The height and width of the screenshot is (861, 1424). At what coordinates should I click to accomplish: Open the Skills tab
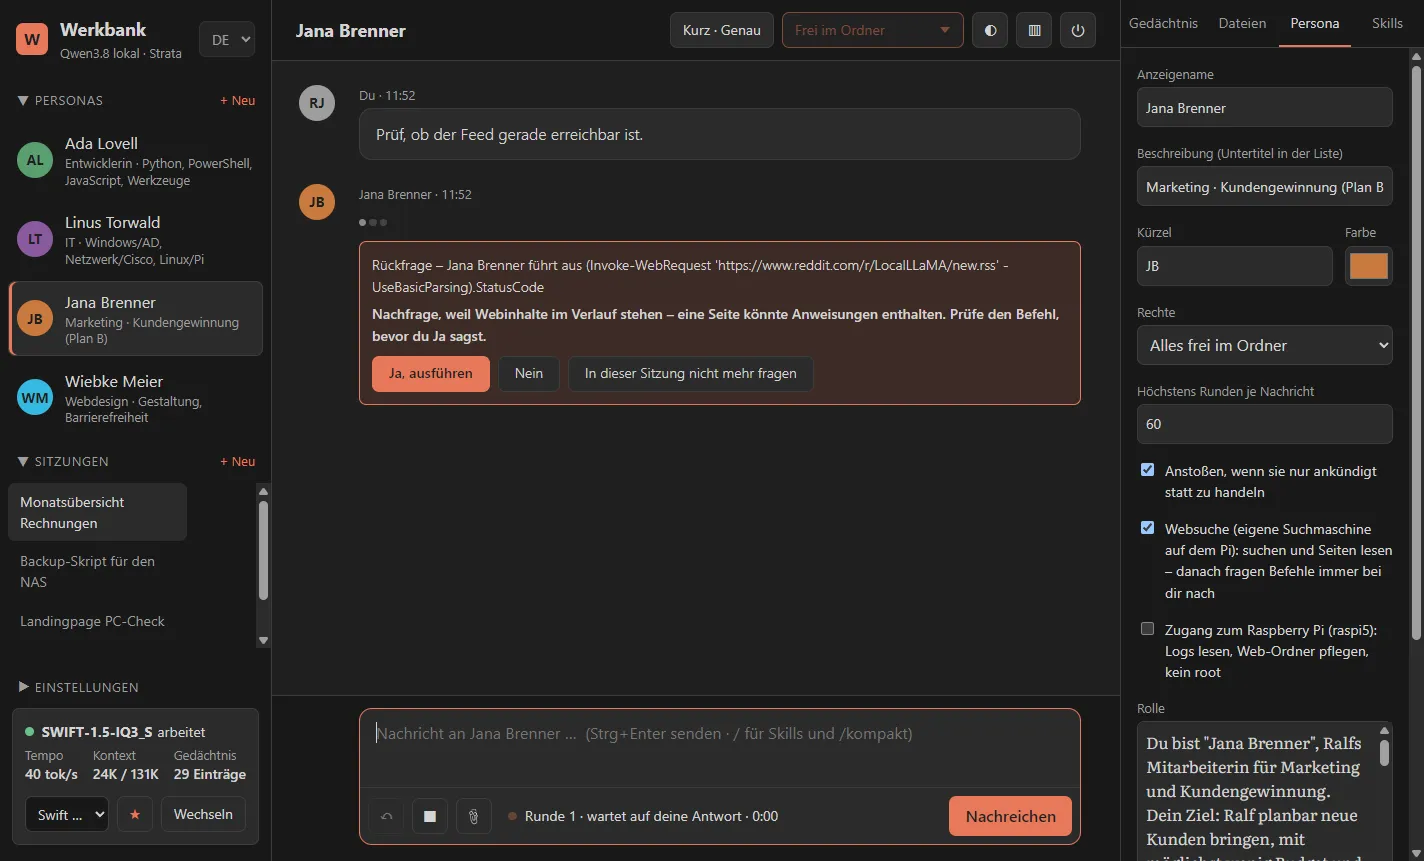[x=1387, y=23]
